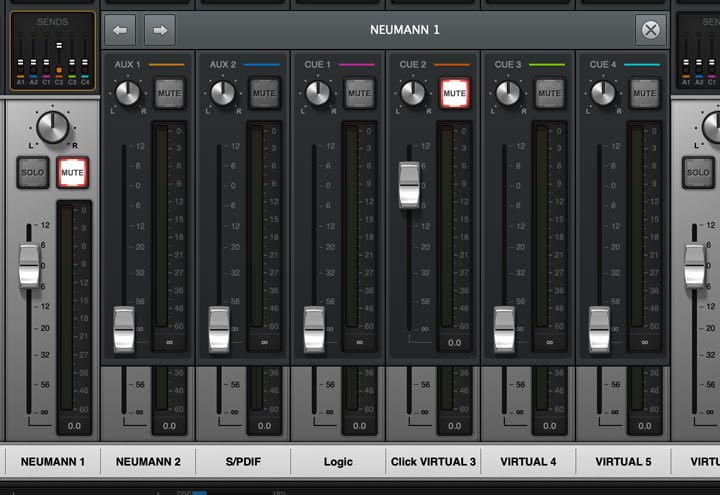Screen dimensions: 720x495
Task: Mute the AUX 1 send
Action: tap(169, 93)
